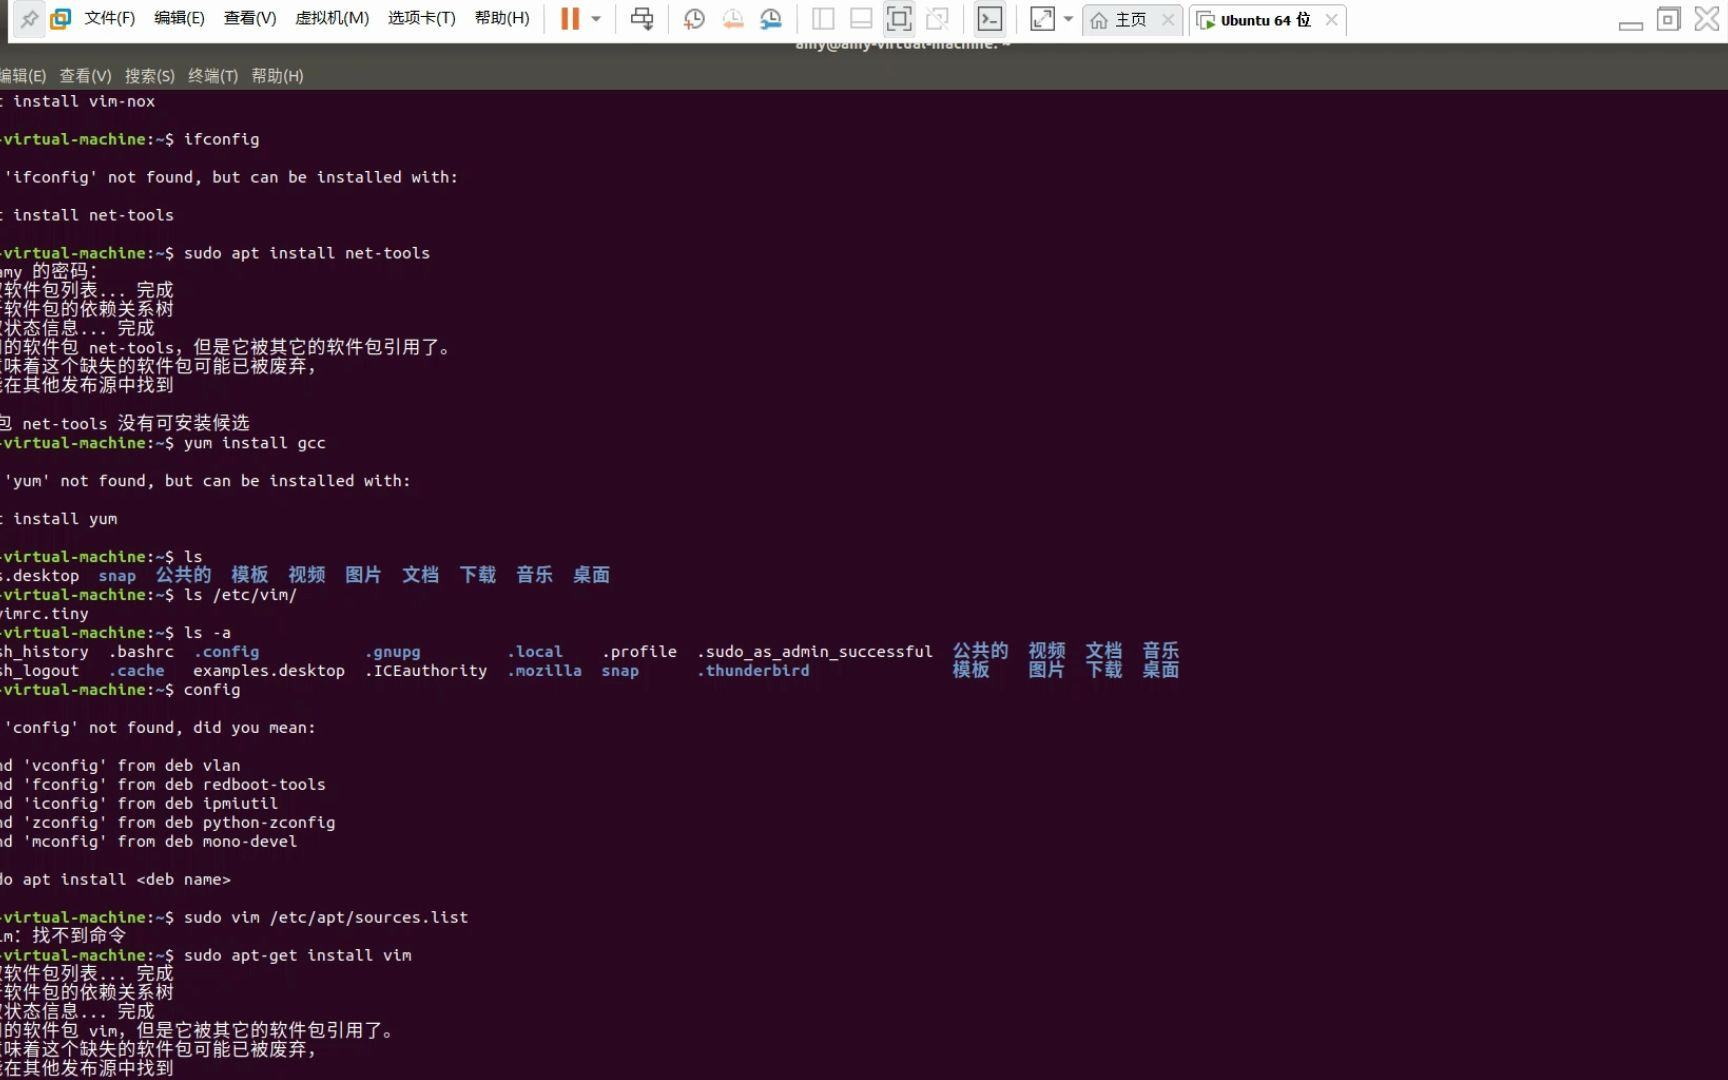Click the 'ifconfig' command text

(221, 139)
